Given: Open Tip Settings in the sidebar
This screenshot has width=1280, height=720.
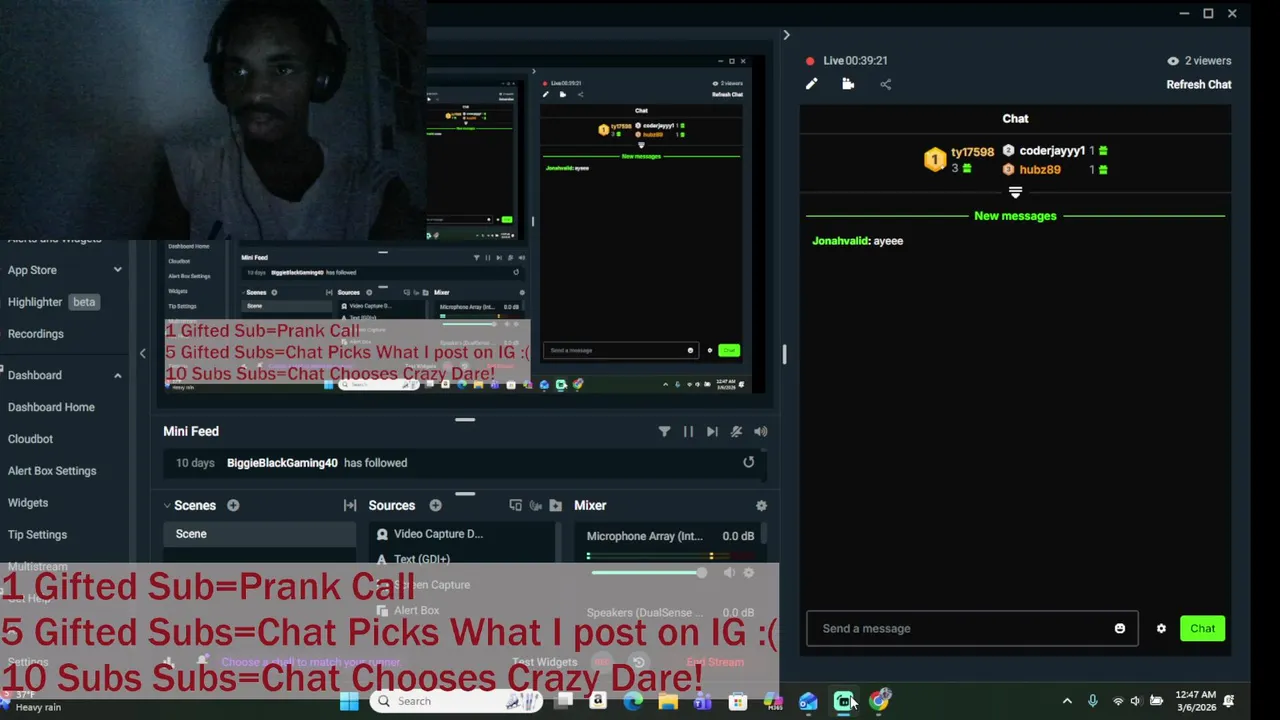Looking at the screenshot, I should pos(37,535).
